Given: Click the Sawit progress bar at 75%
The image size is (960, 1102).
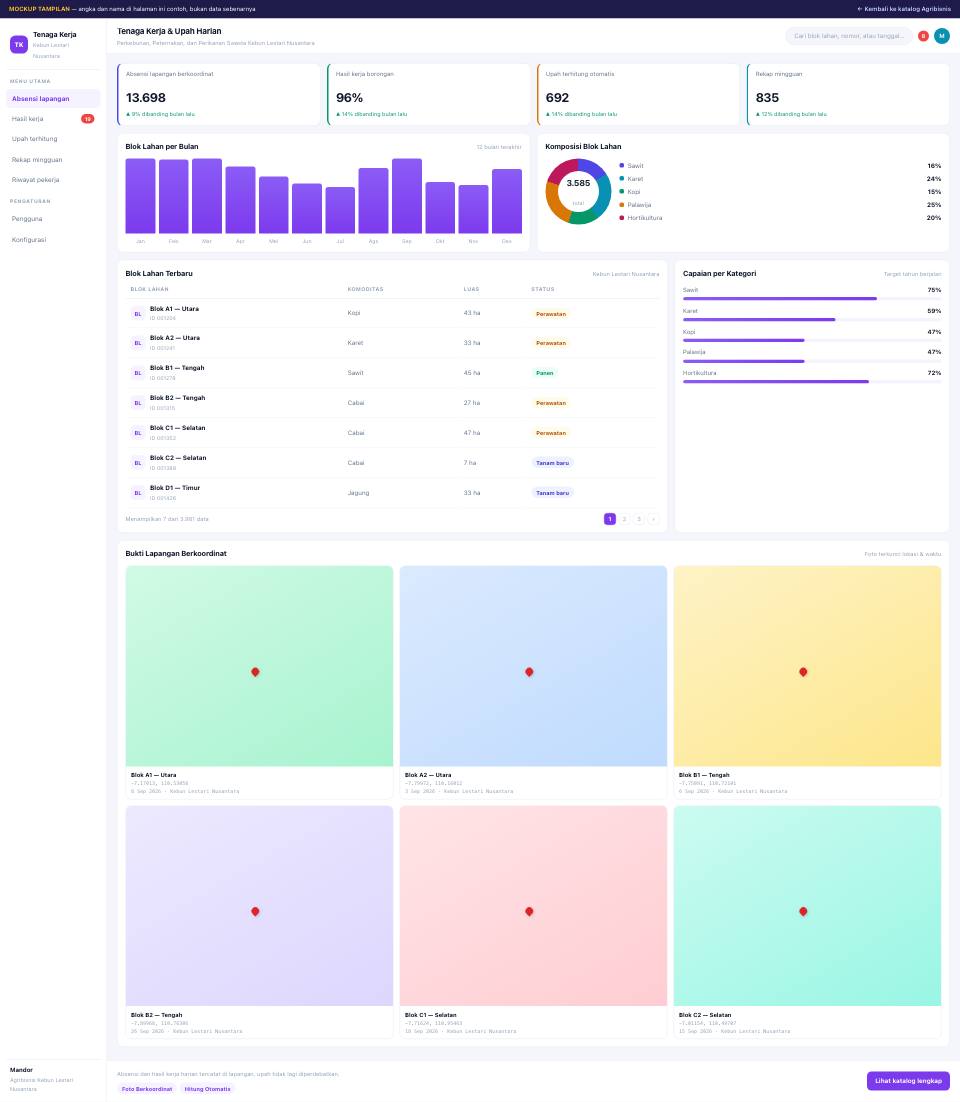Looking at the screenshot, I should point(812,299).
